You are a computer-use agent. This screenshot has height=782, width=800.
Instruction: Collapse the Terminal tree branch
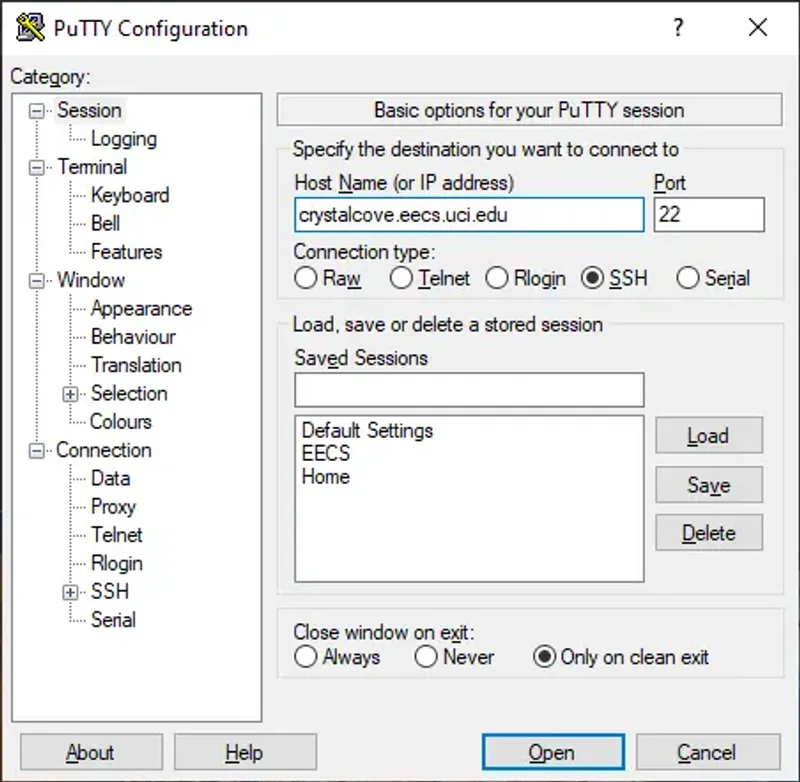40,167
